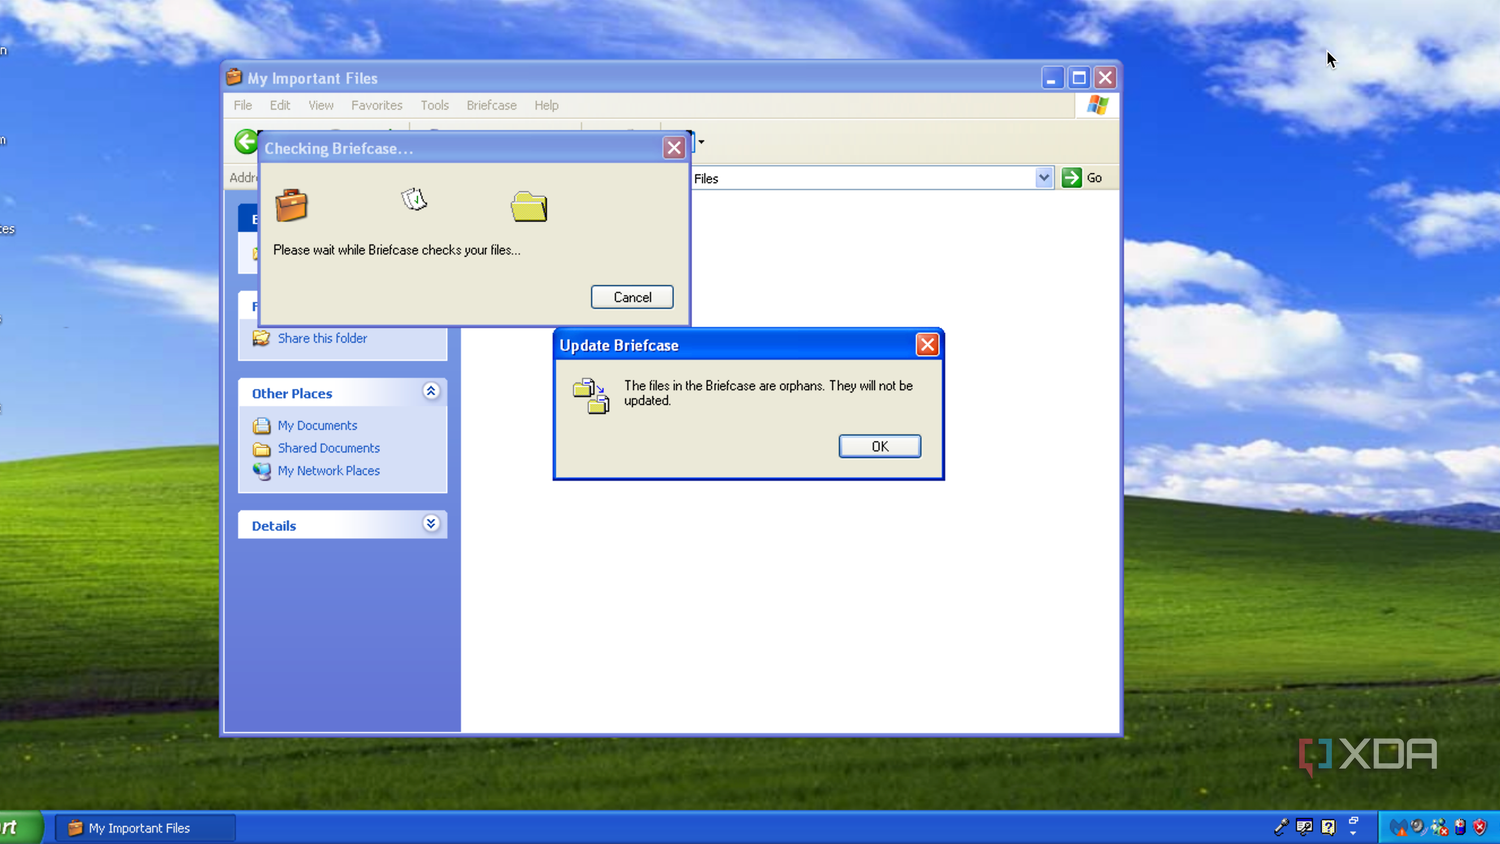Select the yellow folder icon in the dialog
This screenshot has height=844, width=1500.
tap(529, 207)
